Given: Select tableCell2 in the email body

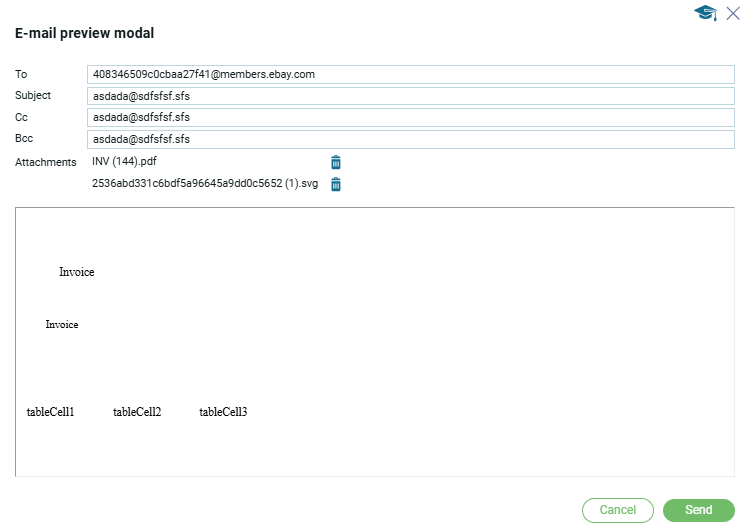Looking at the screenshot, I should (137, 412).
